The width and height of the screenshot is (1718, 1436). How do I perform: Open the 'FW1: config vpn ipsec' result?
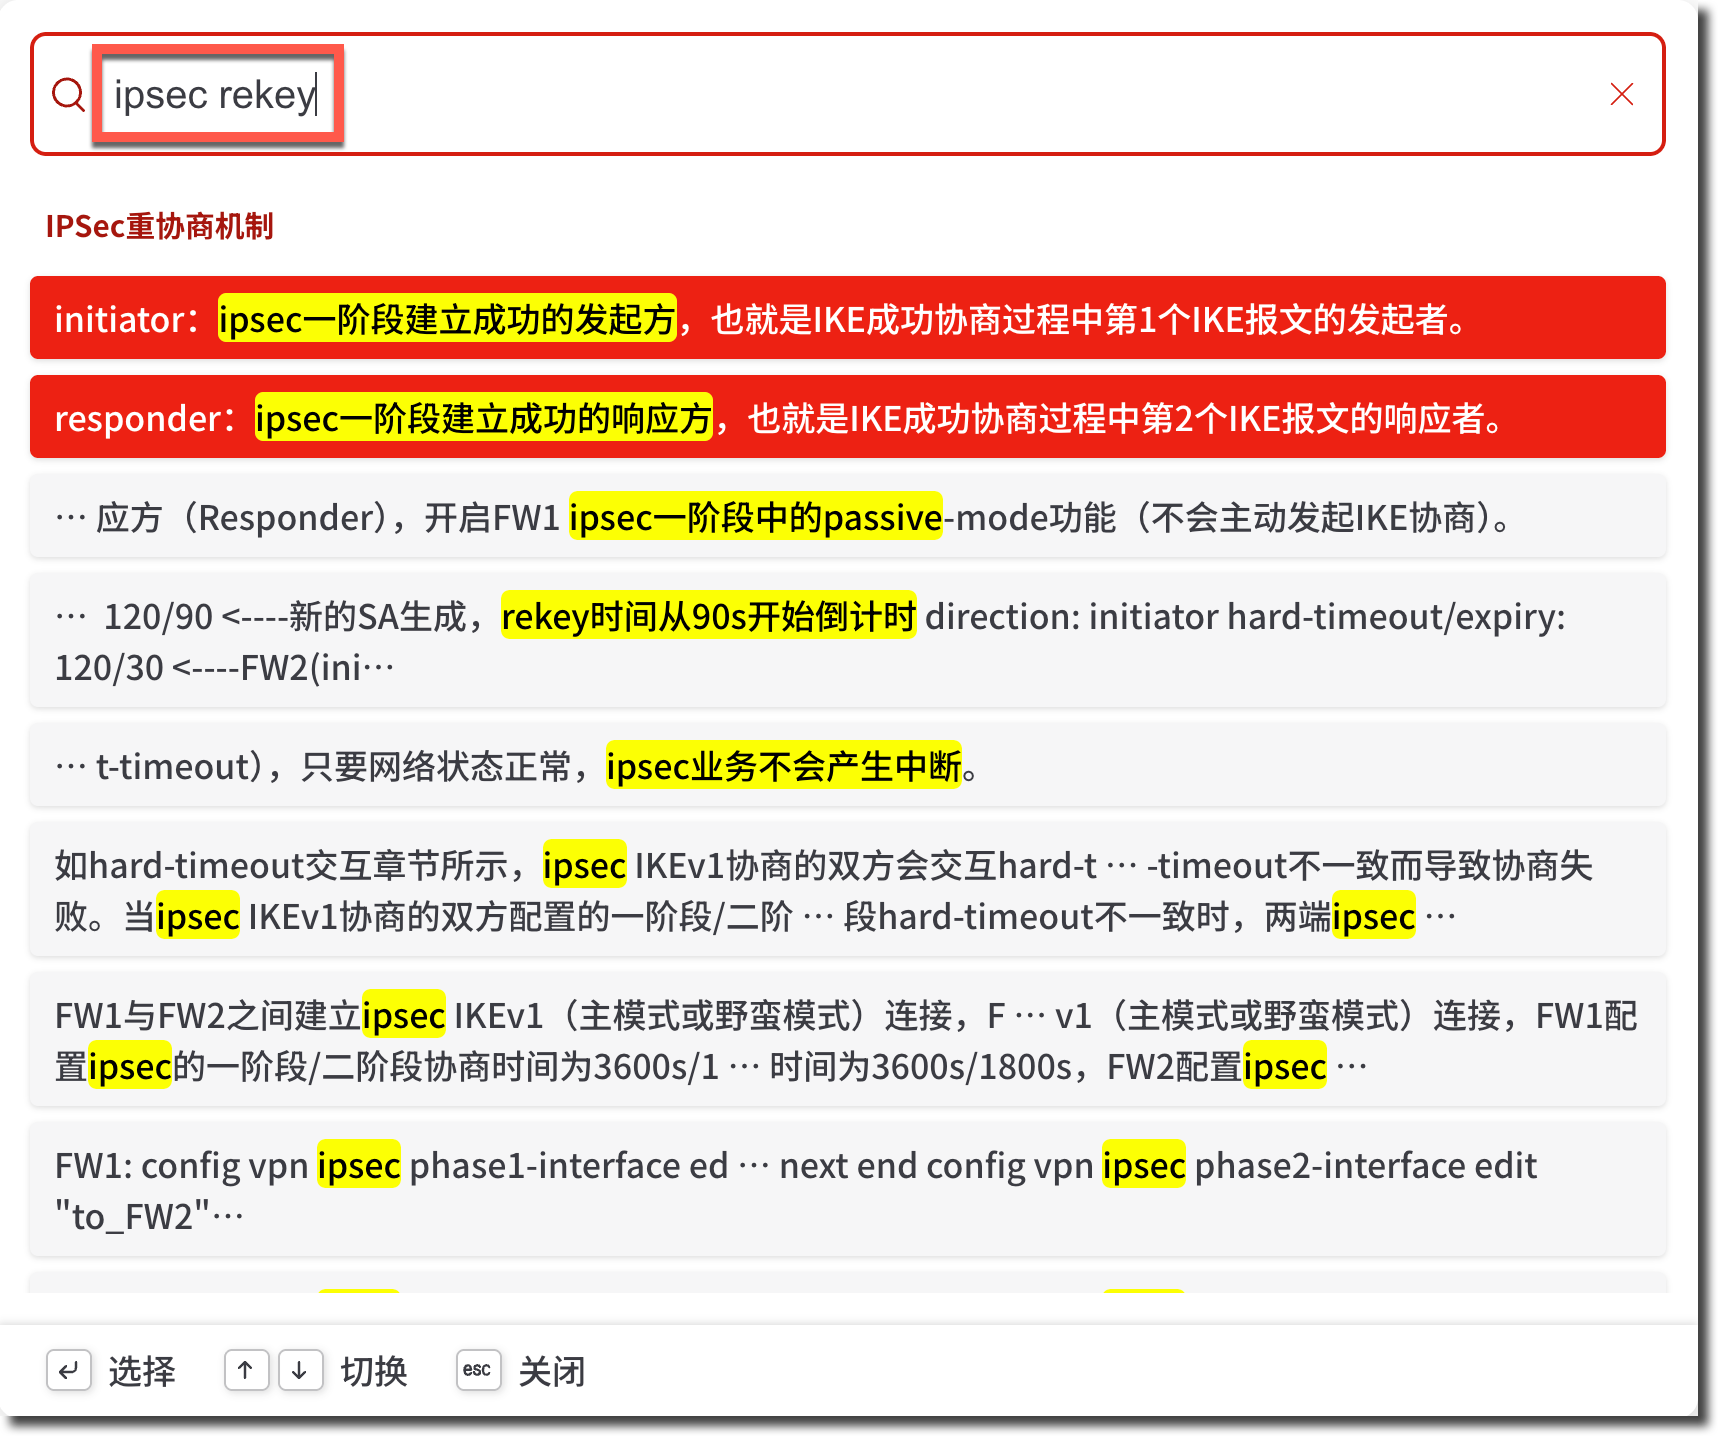846,1190
